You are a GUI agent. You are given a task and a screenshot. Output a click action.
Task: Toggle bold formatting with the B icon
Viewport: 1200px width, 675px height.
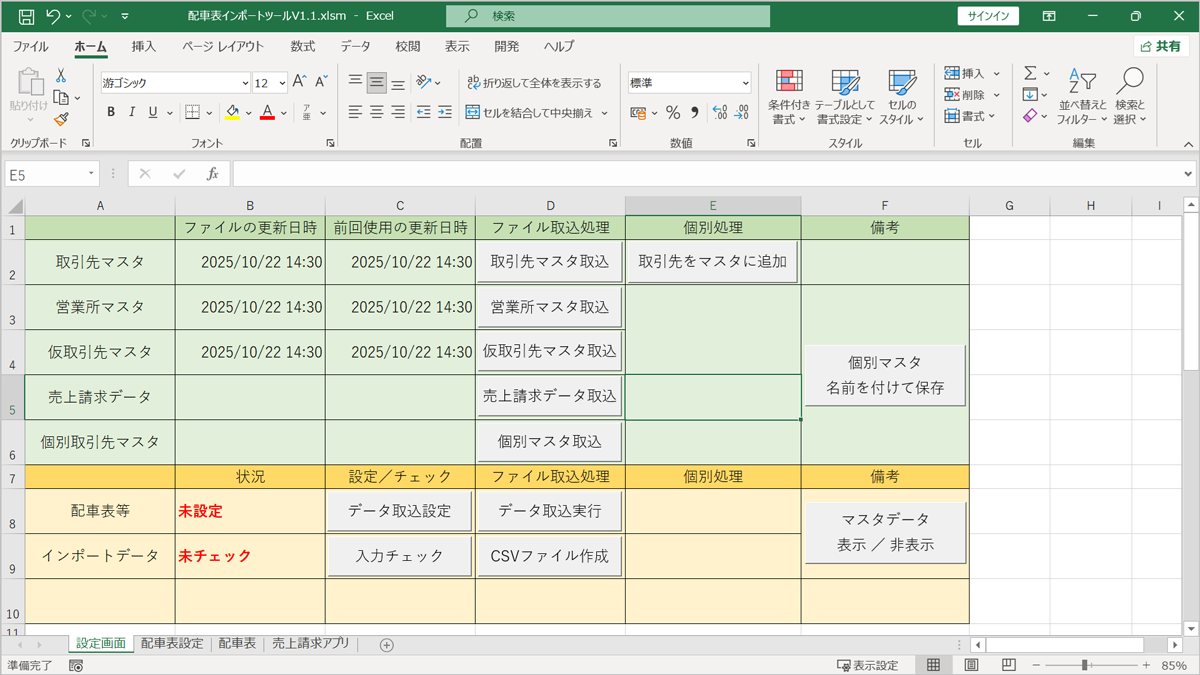pyautogui.click(x=110, y=111)
